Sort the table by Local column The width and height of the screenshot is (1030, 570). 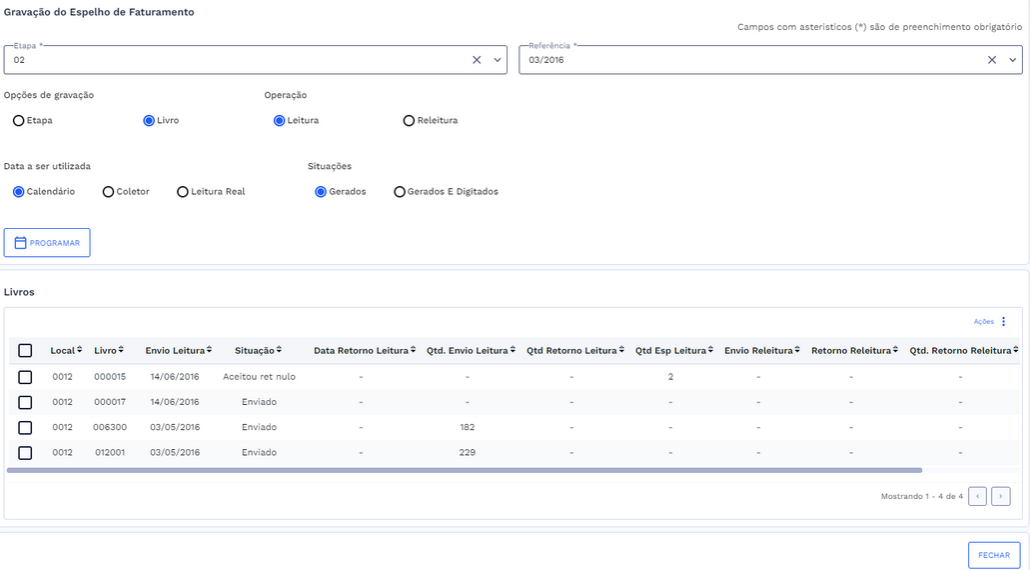coord(66,351)
